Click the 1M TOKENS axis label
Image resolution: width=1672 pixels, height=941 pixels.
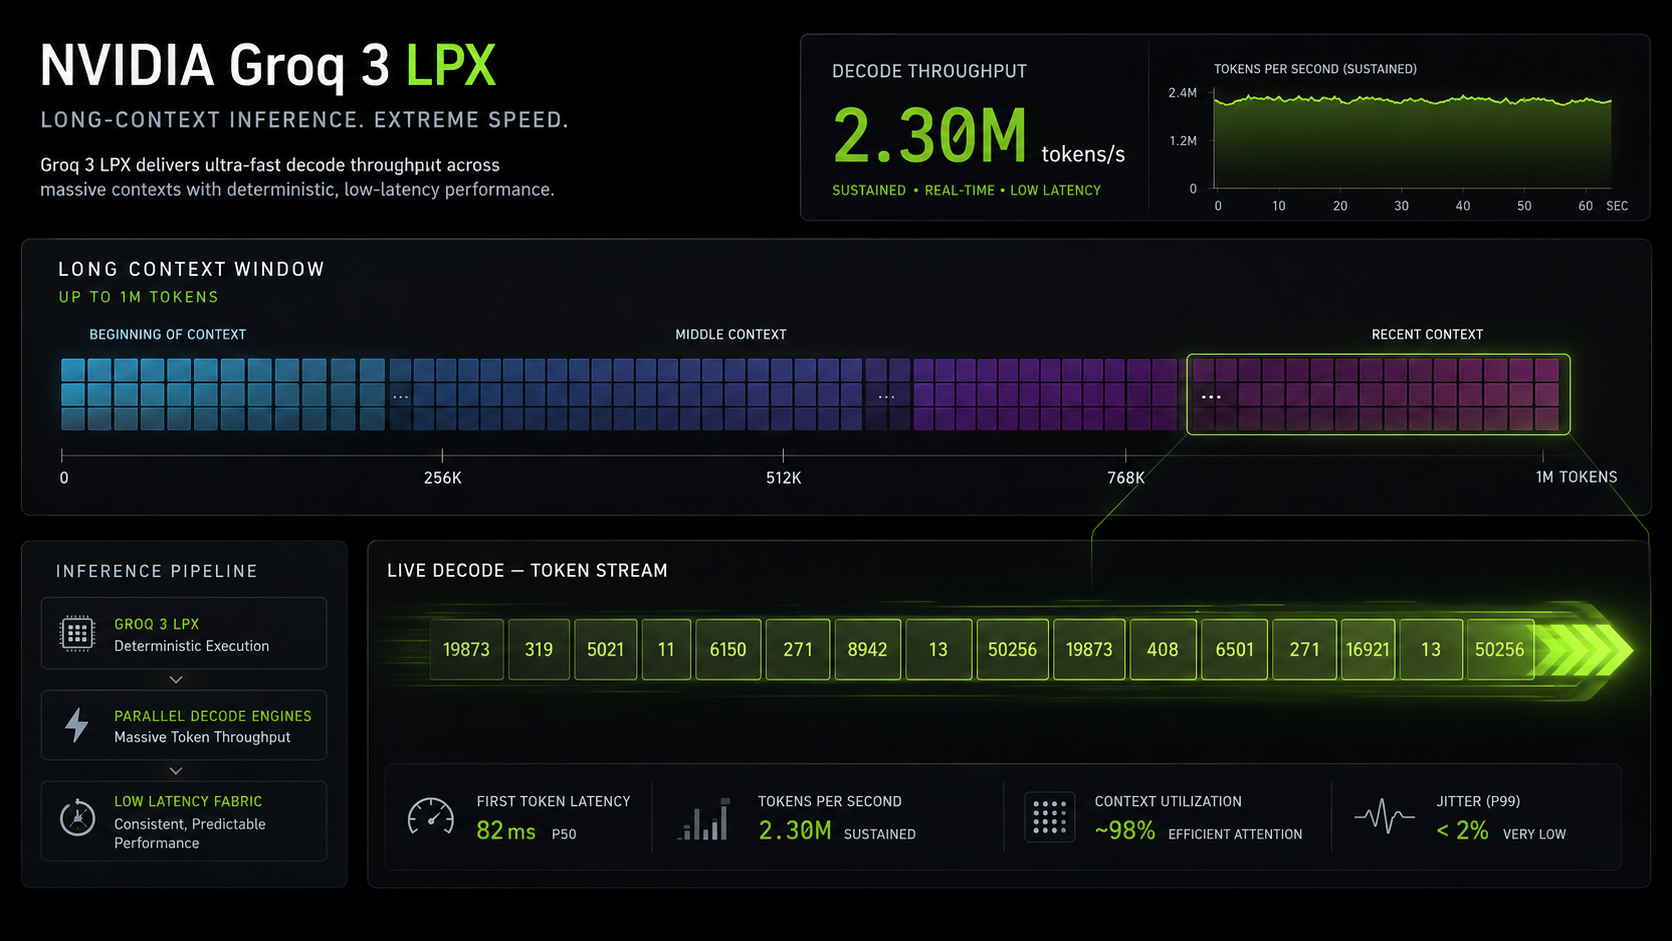[1576, 477]
